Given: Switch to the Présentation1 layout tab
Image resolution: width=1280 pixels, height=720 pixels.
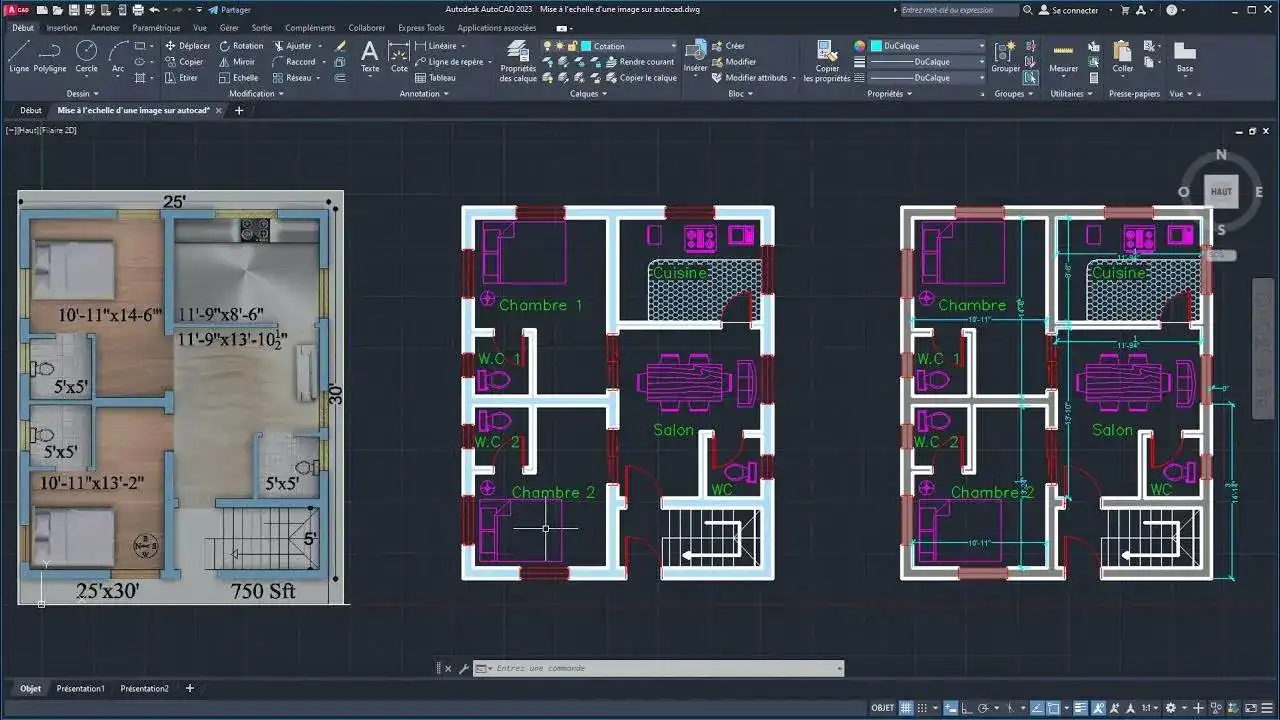Looking at the screenshot, I should (80, 688).
